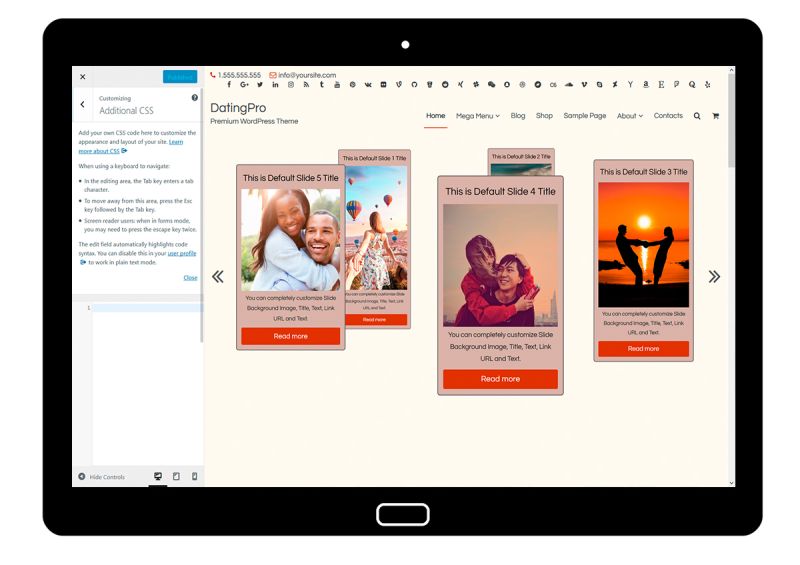Viewport: 800px width, 565px height.
Task: Open the Xing social icon
Action: 460,85
